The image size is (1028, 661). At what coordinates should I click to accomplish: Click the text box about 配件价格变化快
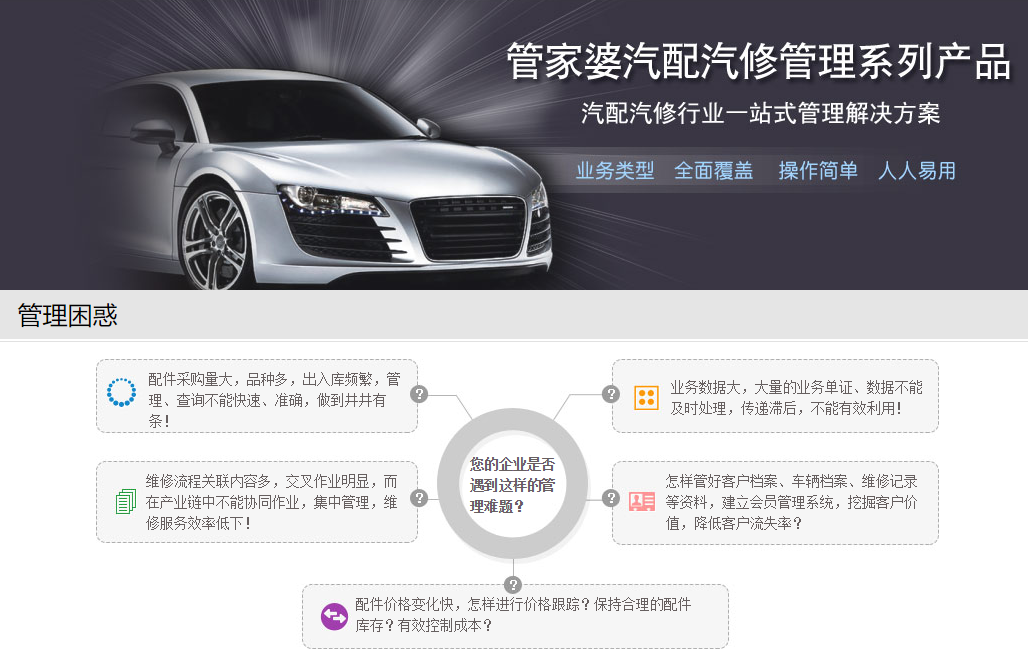click(515, 616)
